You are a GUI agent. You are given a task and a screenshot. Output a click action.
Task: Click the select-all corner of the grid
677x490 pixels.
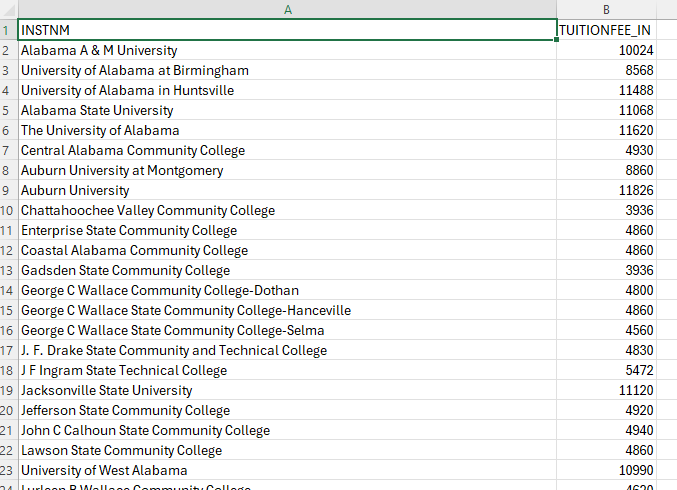[x=8, y=9]
